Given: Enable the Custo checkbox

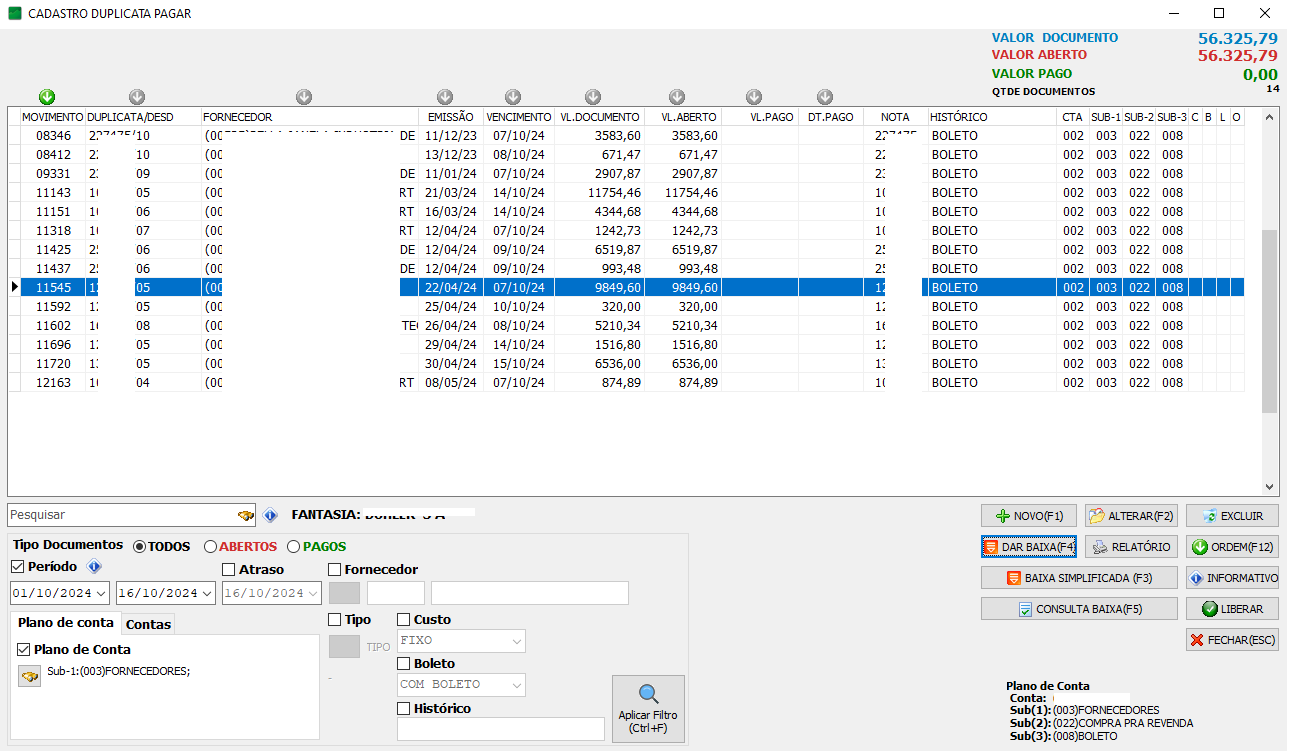Looking at the screenshot, I should coord(404,620).
